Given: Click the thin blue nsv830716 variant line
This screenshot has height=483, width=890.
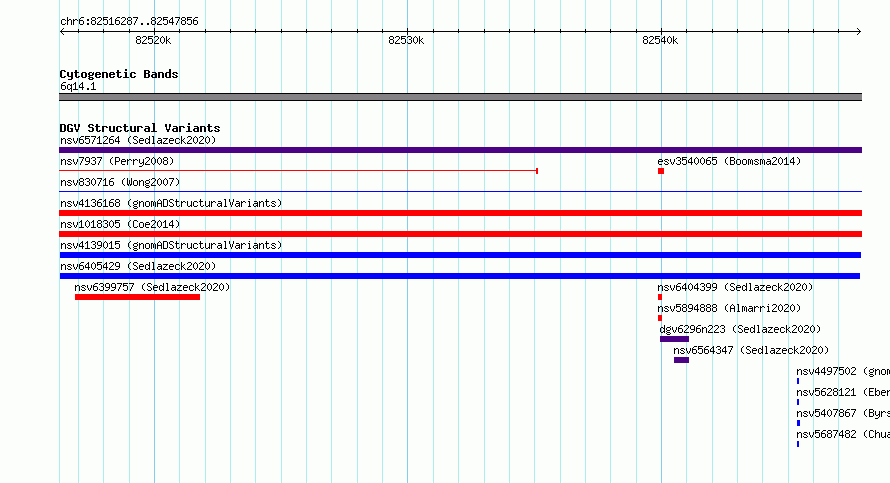Looking at the screenshot, I should (460, 192).
